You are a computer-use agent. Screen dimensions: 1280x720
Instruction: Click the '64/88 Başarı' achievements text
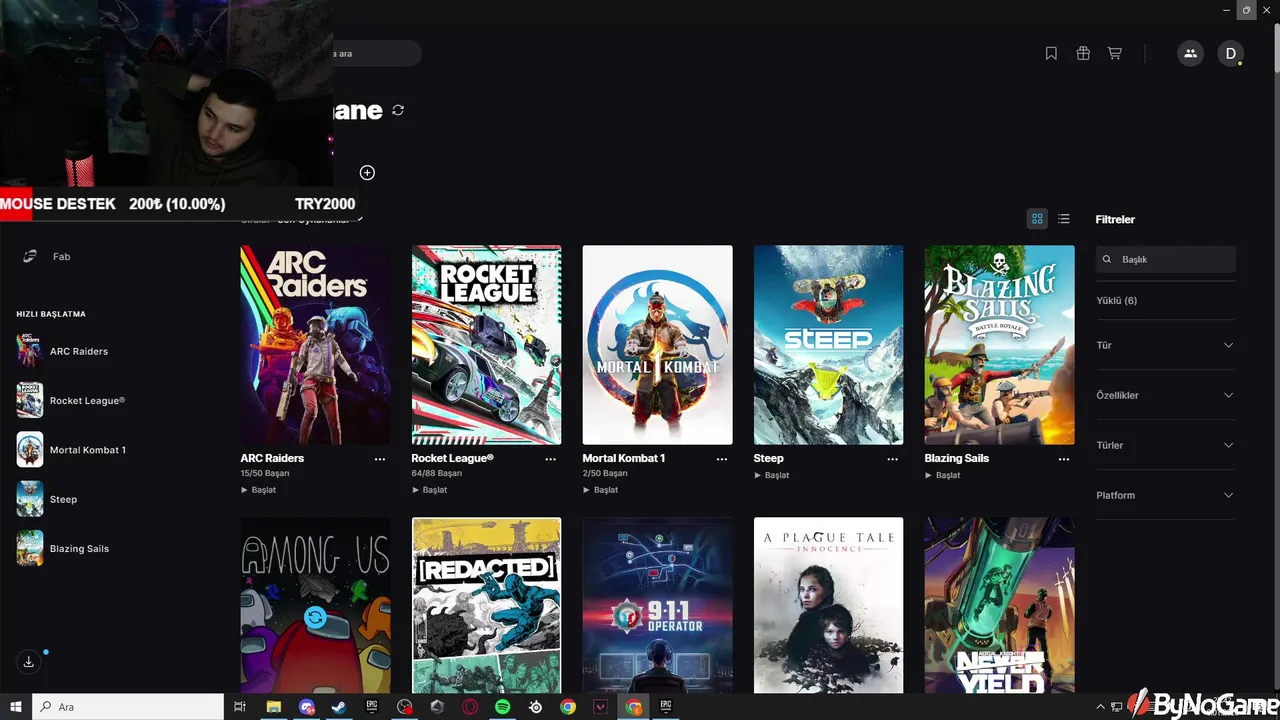coord(437,474)
